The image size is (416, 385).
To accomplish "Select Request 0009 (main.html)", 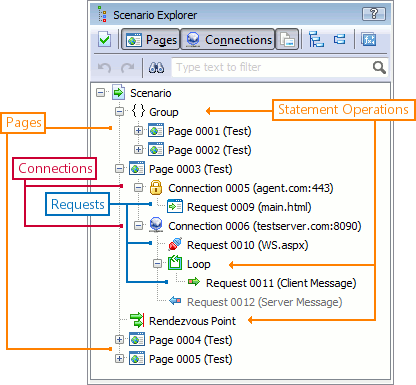I will pyautogui.click(x=249, y=207).
